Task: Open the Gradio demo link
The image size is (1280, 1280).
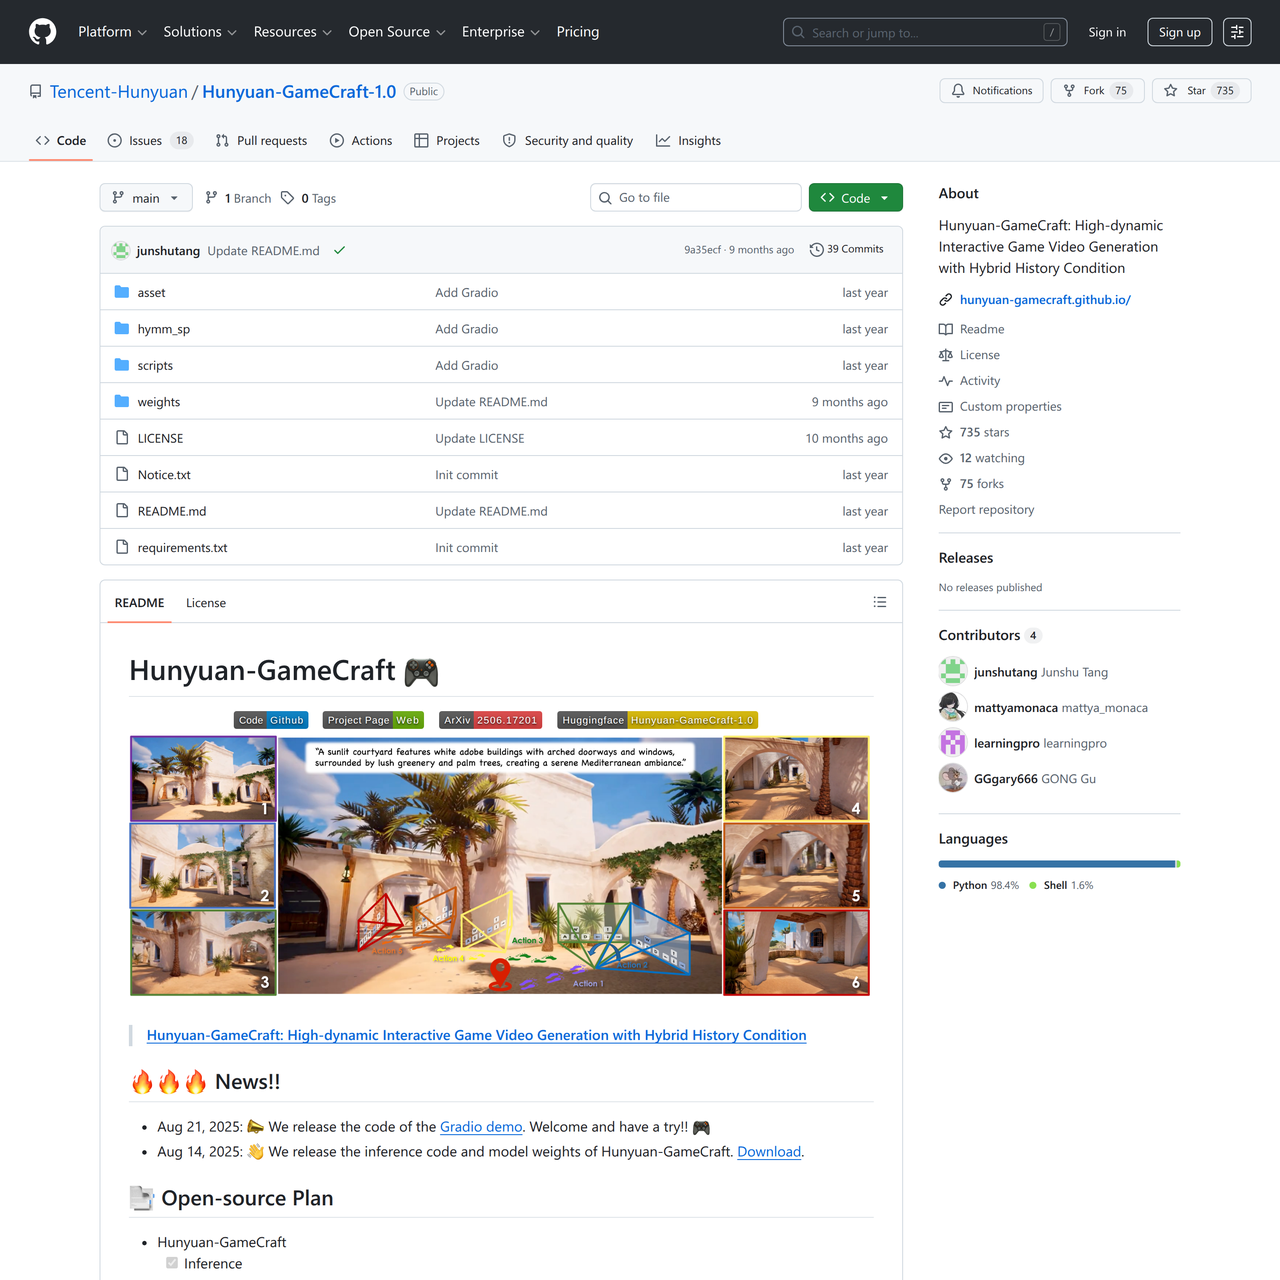Action: coord(481,1127)
